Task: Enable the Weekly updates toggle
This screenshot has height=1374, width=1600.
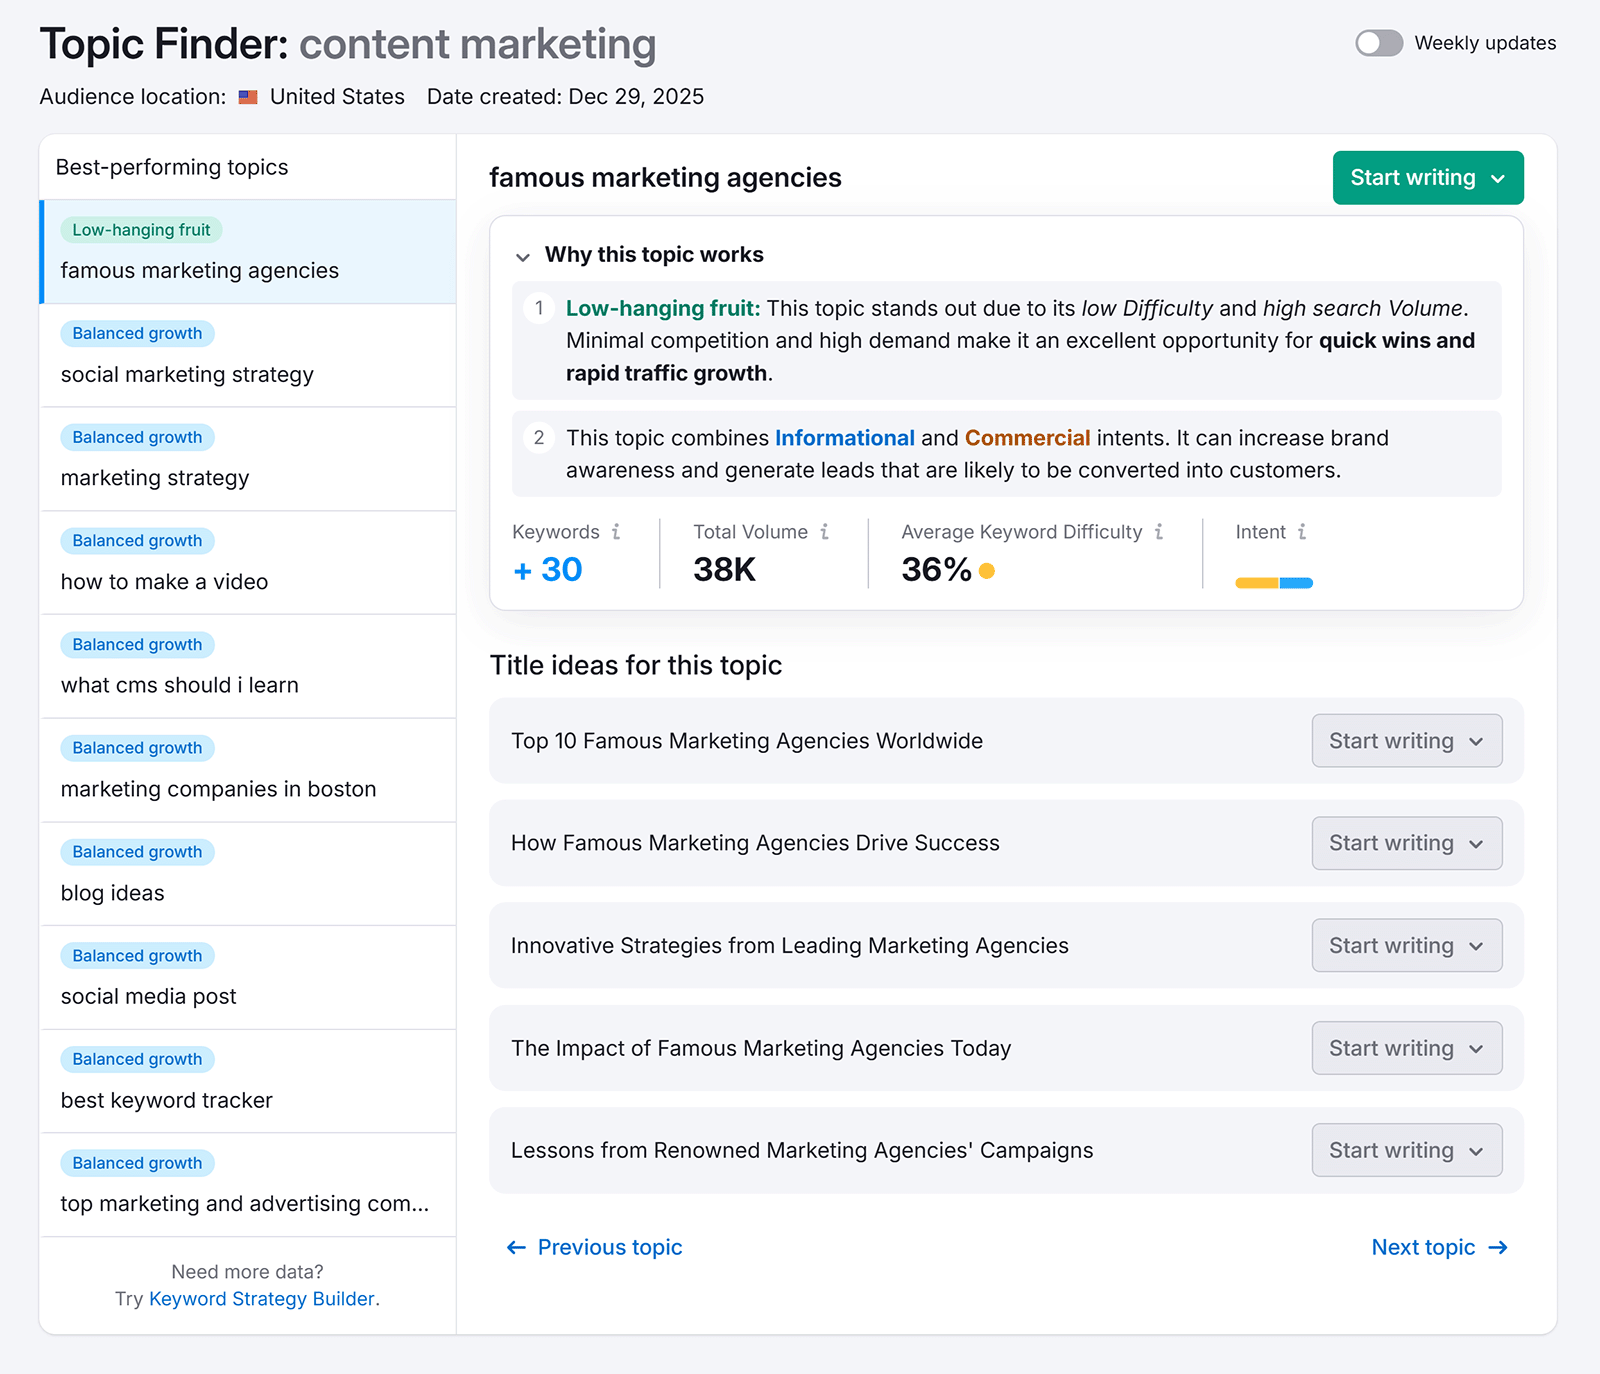Action: (1378, 43)
